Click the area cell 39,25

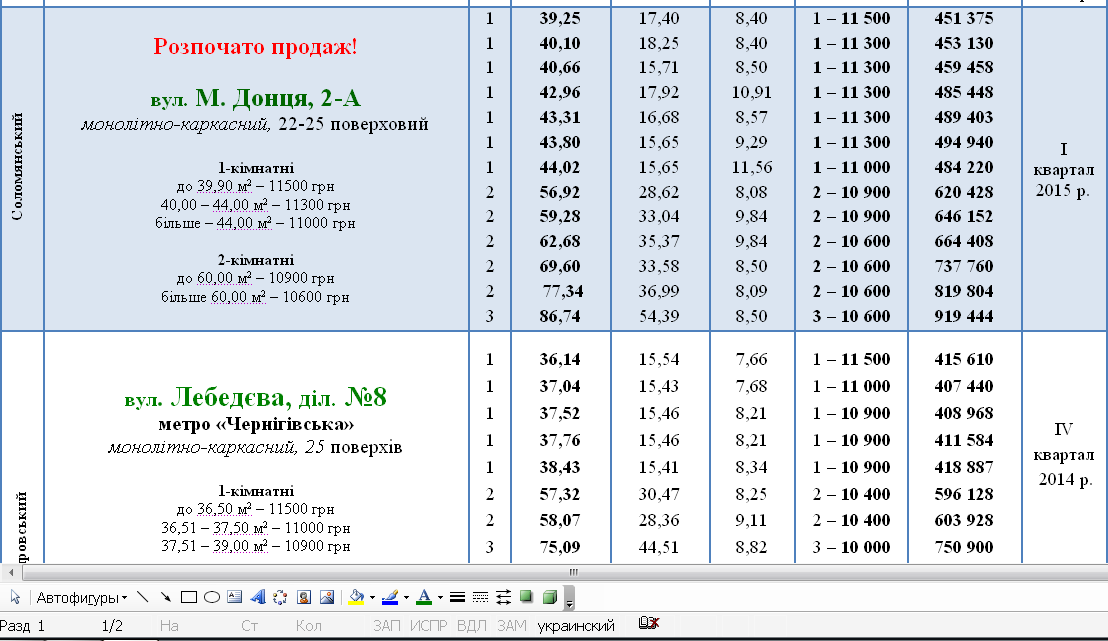[x=560, y=18]
